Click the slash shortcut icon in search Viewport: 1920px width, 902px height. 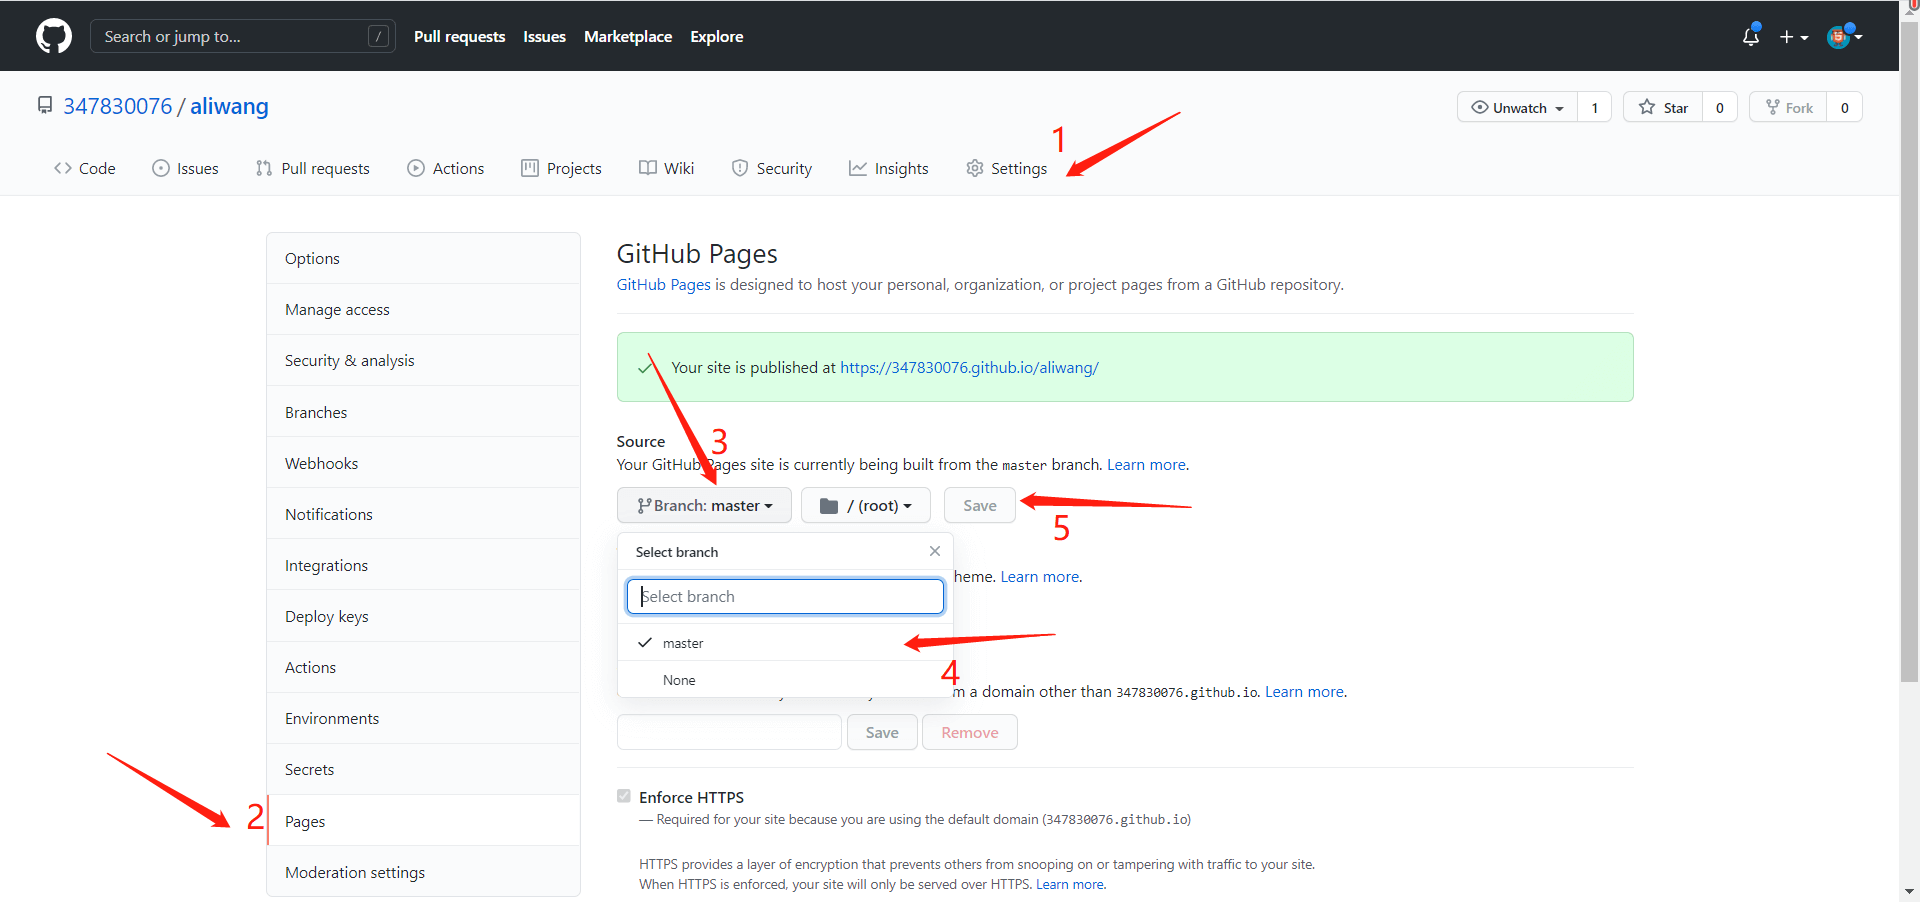(x=378, y=36)
